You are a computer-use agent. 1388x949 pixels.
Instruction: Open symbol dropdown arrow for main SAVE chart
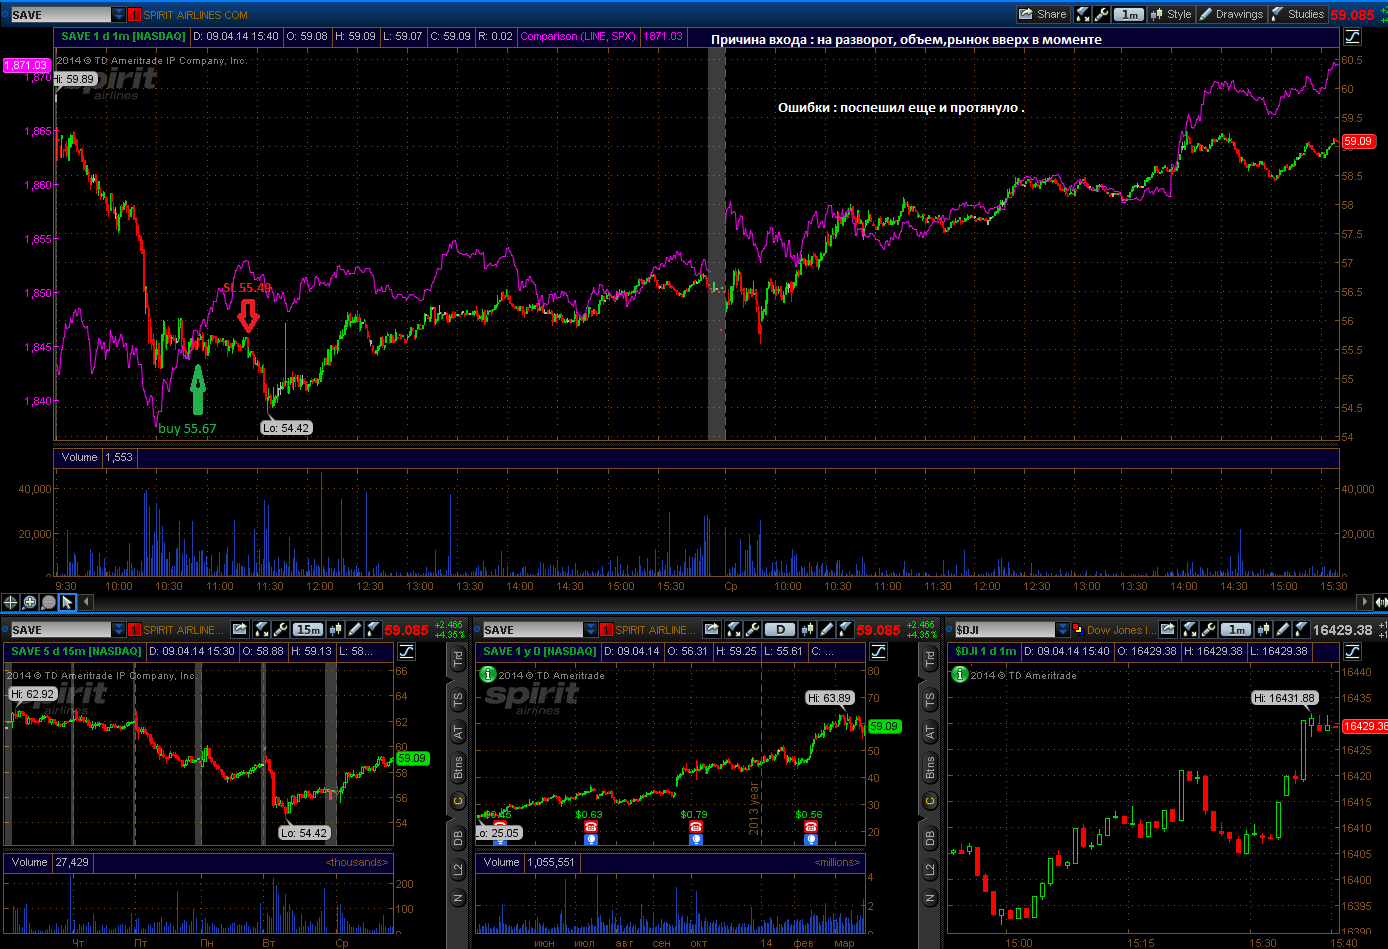(x=119, y=15)
